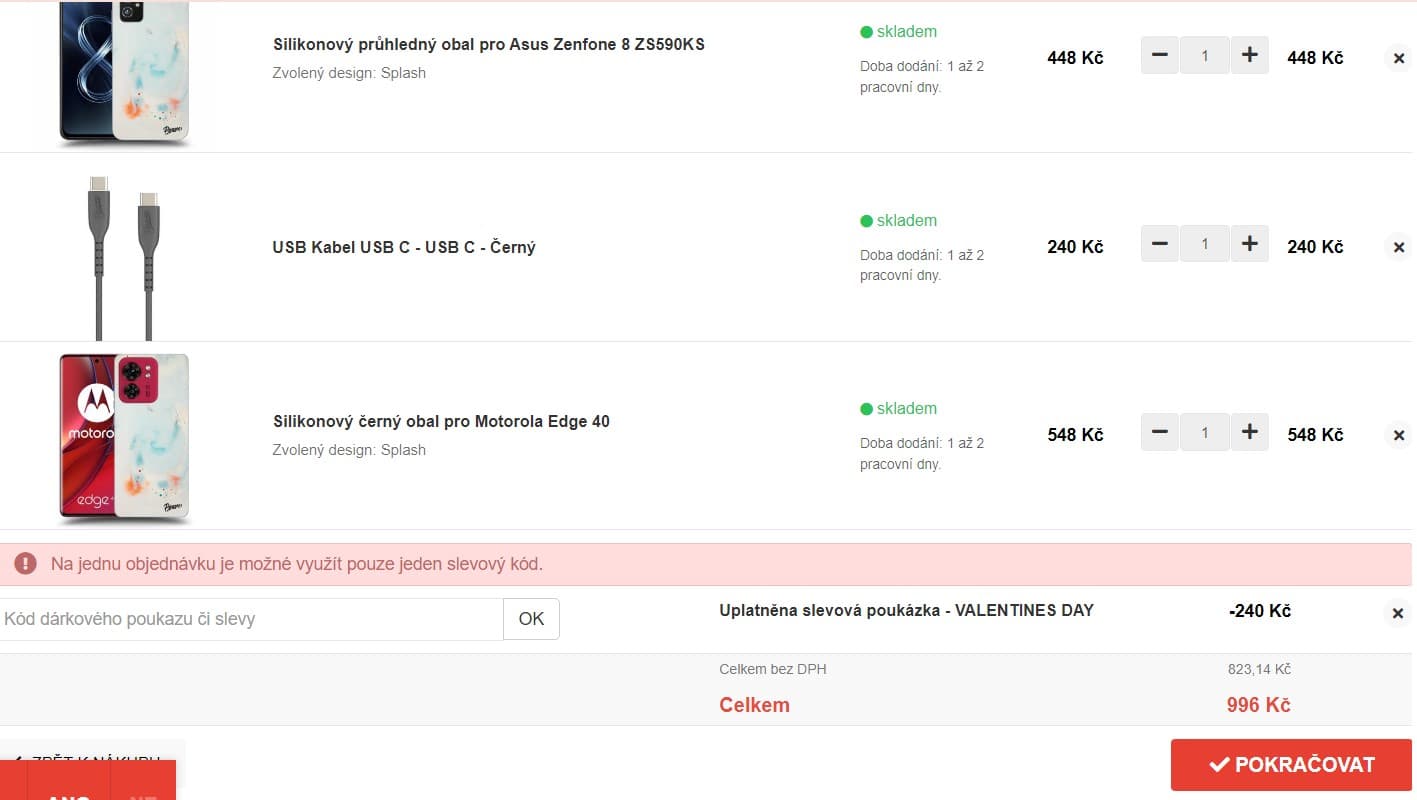Open Asus Zenfone 8 ZS590KS case product link
This screenshot has height=800, width=1417.
[x=489, y=44]
